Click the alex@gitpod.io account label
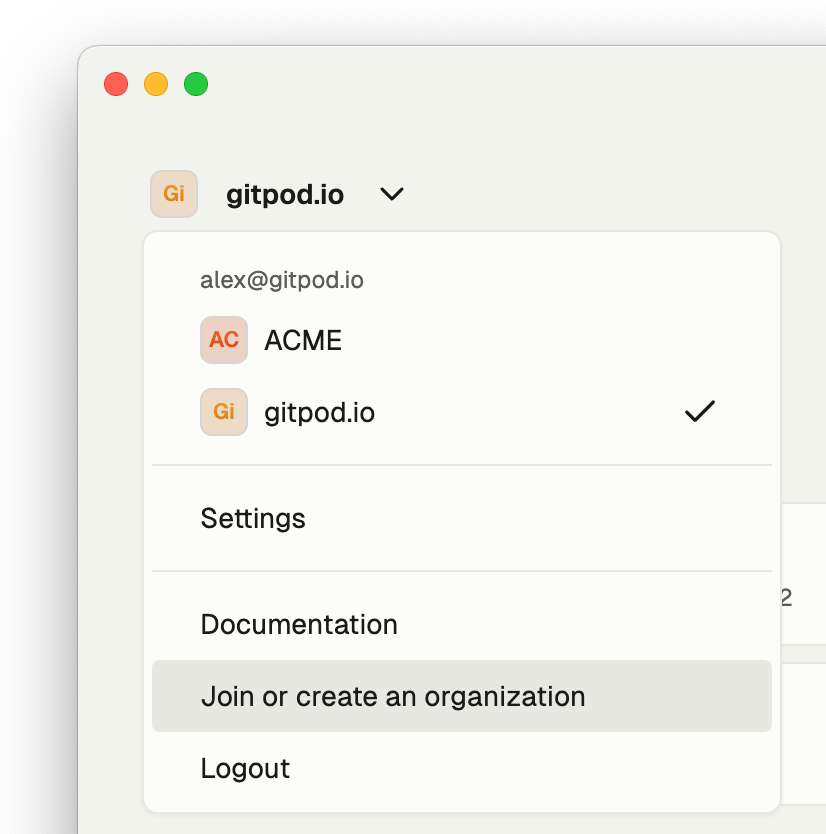The height and width of the screenshot is (834, 826). point(282,280)
